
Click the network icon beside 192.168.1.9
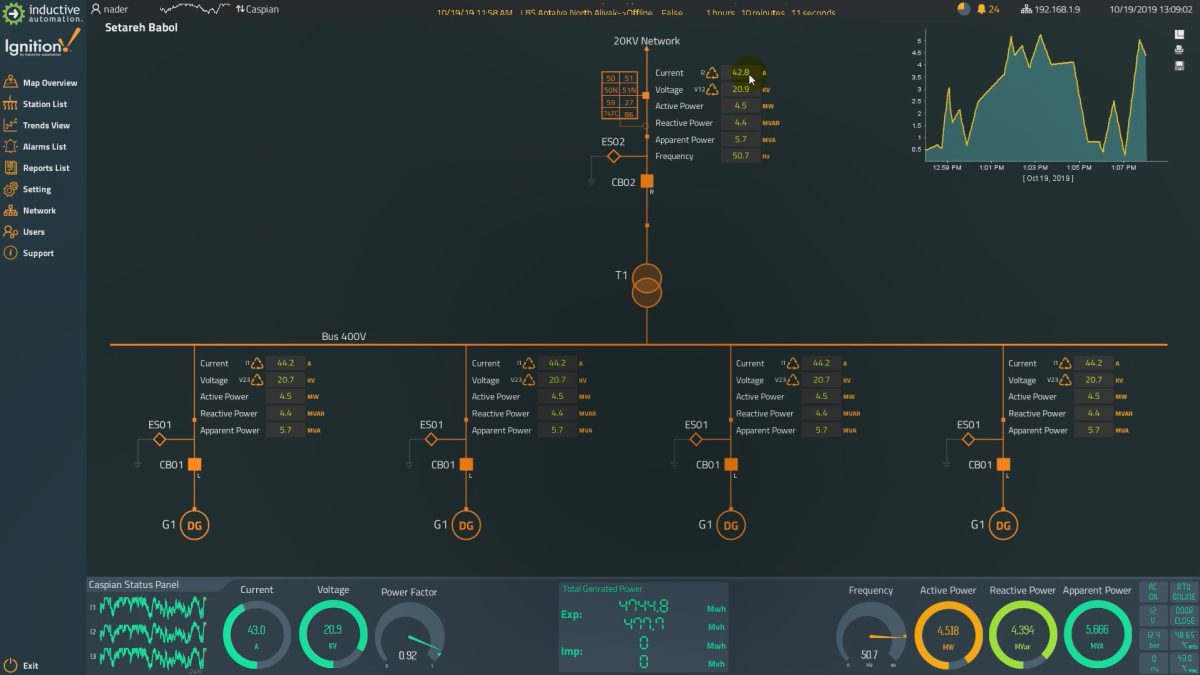point(1026,9)
